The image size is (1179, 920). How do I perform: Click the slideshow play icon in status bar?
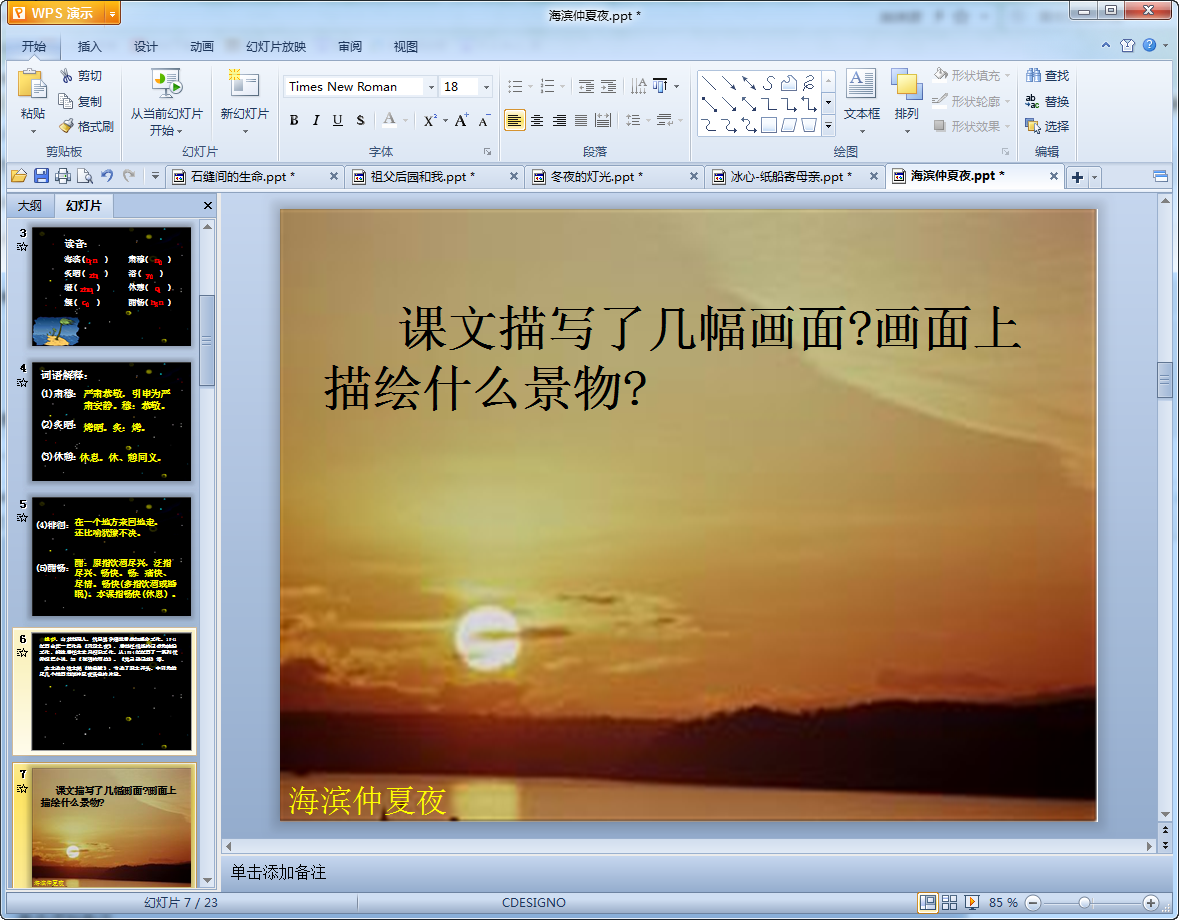971,902
